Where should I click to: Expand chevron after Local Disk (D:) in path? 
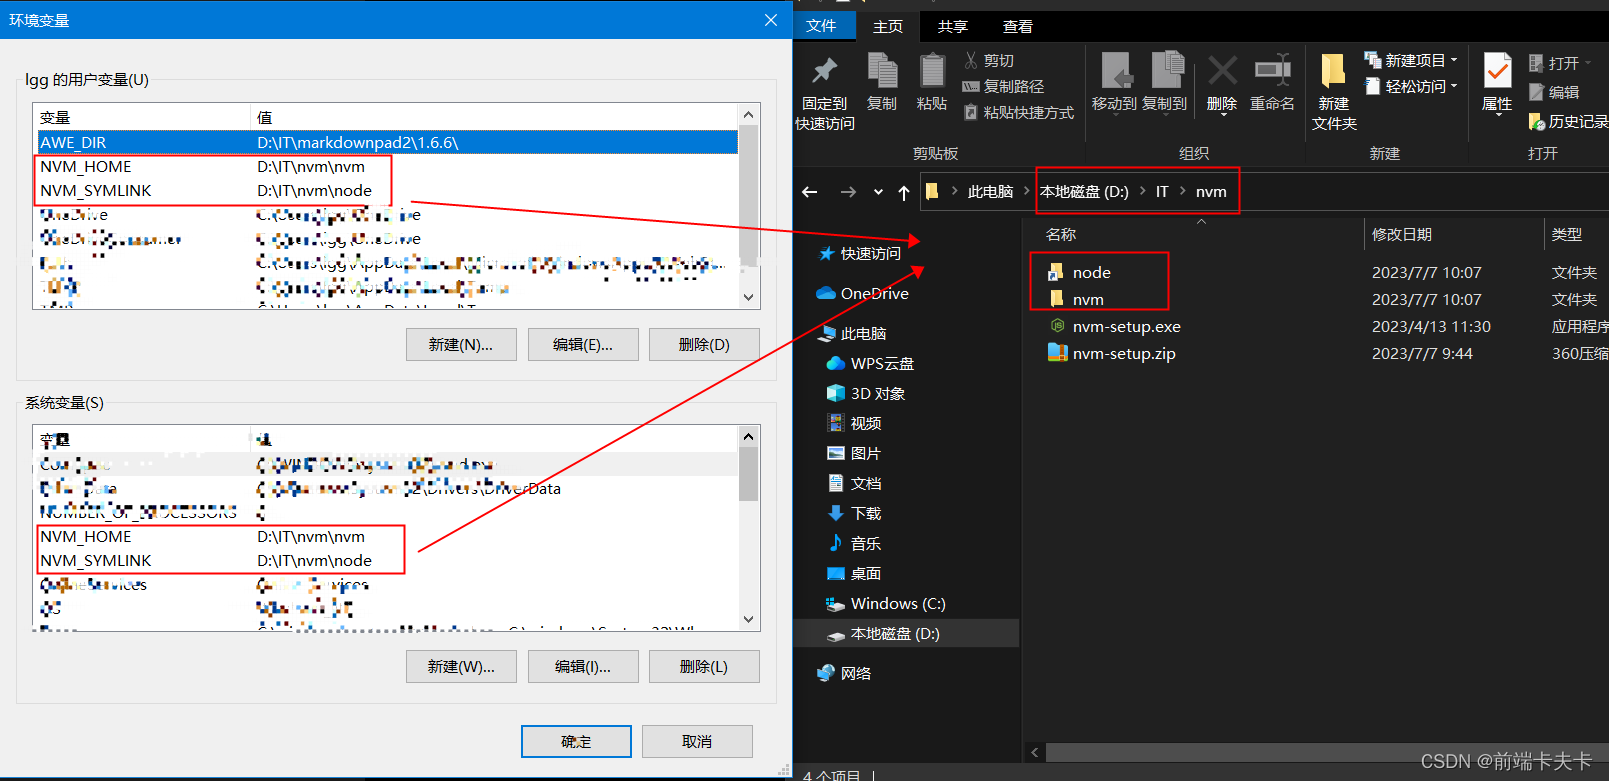(1142, 191)
